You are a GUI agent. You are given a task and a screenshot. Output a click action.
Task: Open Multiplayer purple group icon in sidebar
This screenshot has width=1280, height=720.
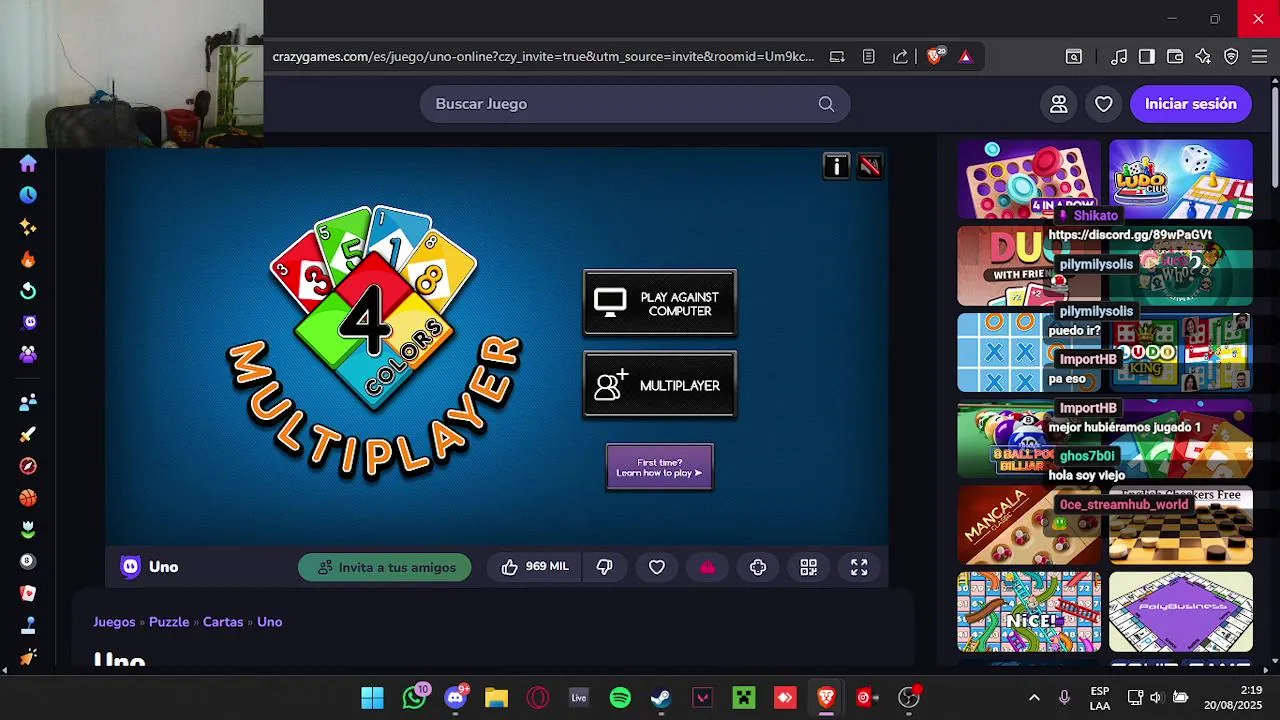point(28,354)
